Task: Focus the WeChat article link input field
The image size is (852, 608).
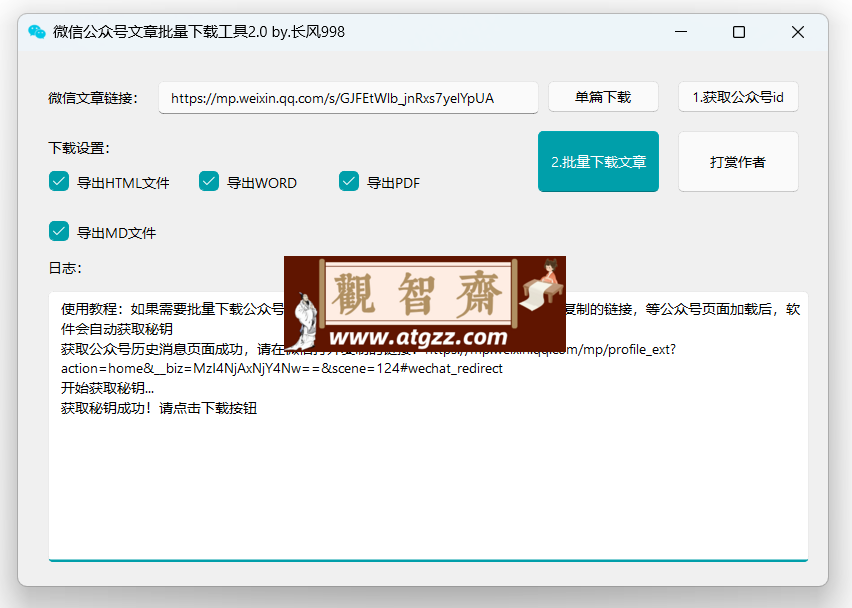Action: click(x=348, y=98)
